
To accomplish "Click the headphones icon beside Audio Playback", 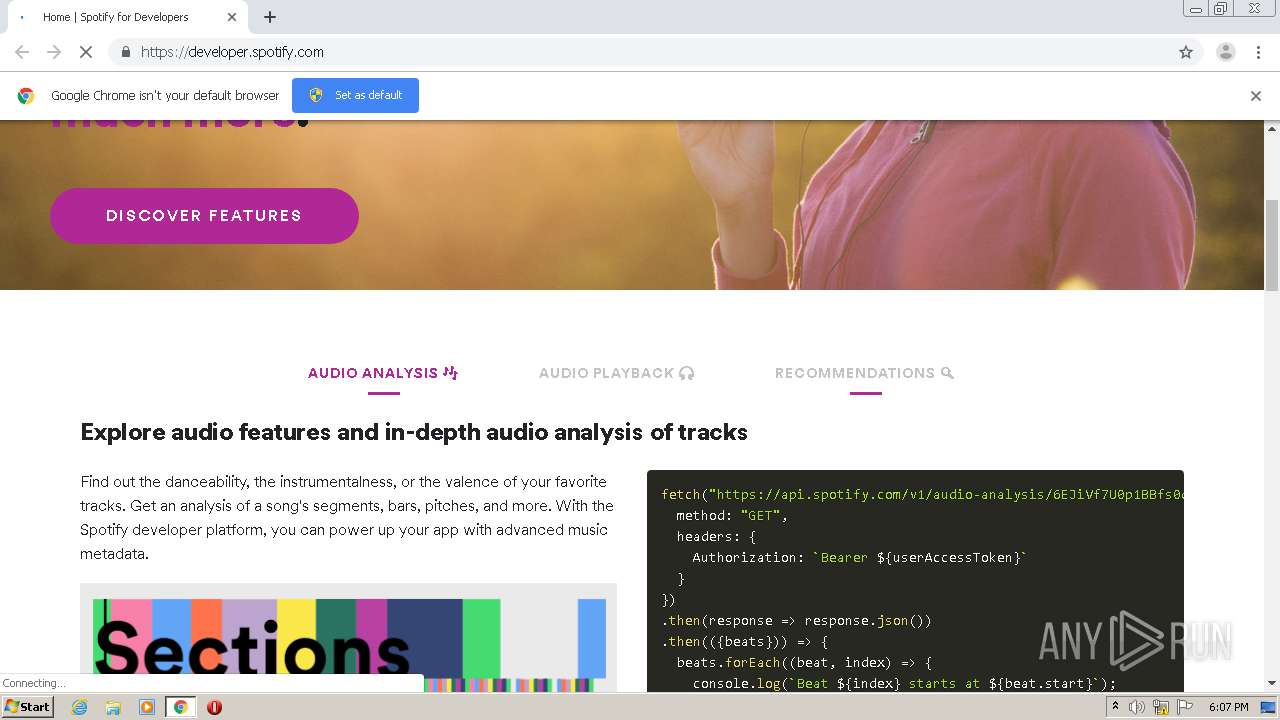I will pos(686,373).
